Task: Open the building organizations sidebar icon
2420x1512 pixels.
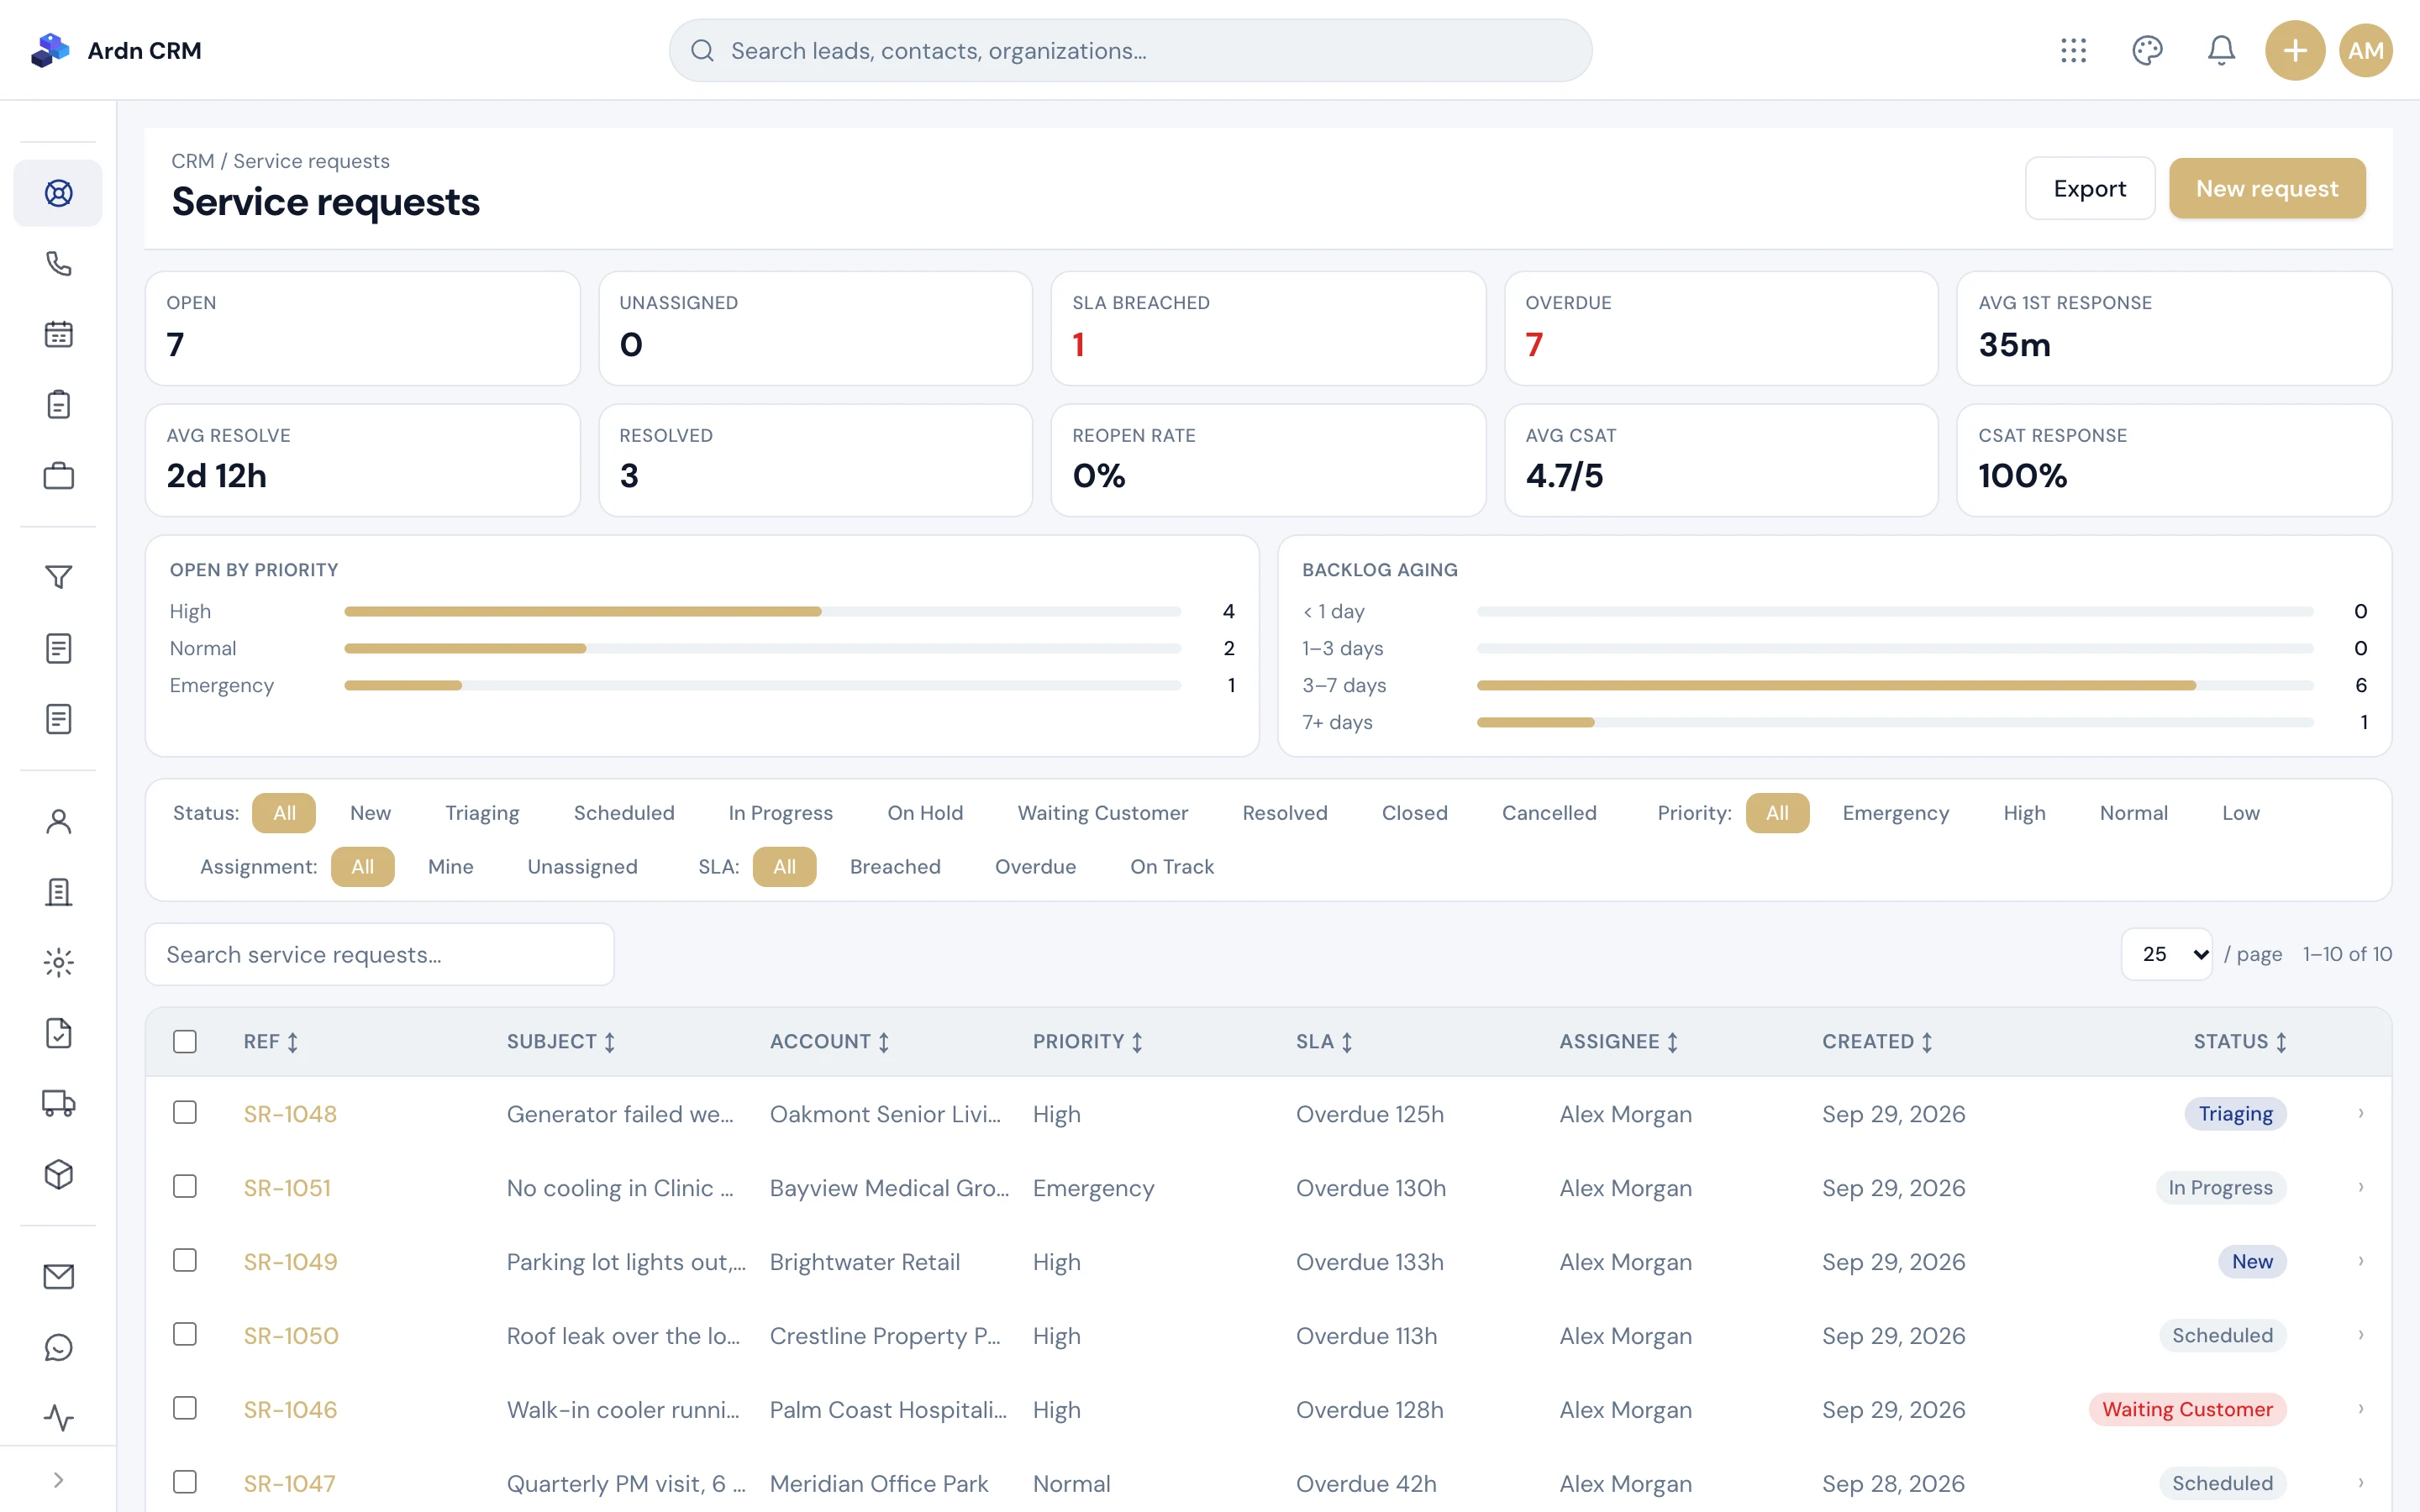Action: [x=58, y=892]
